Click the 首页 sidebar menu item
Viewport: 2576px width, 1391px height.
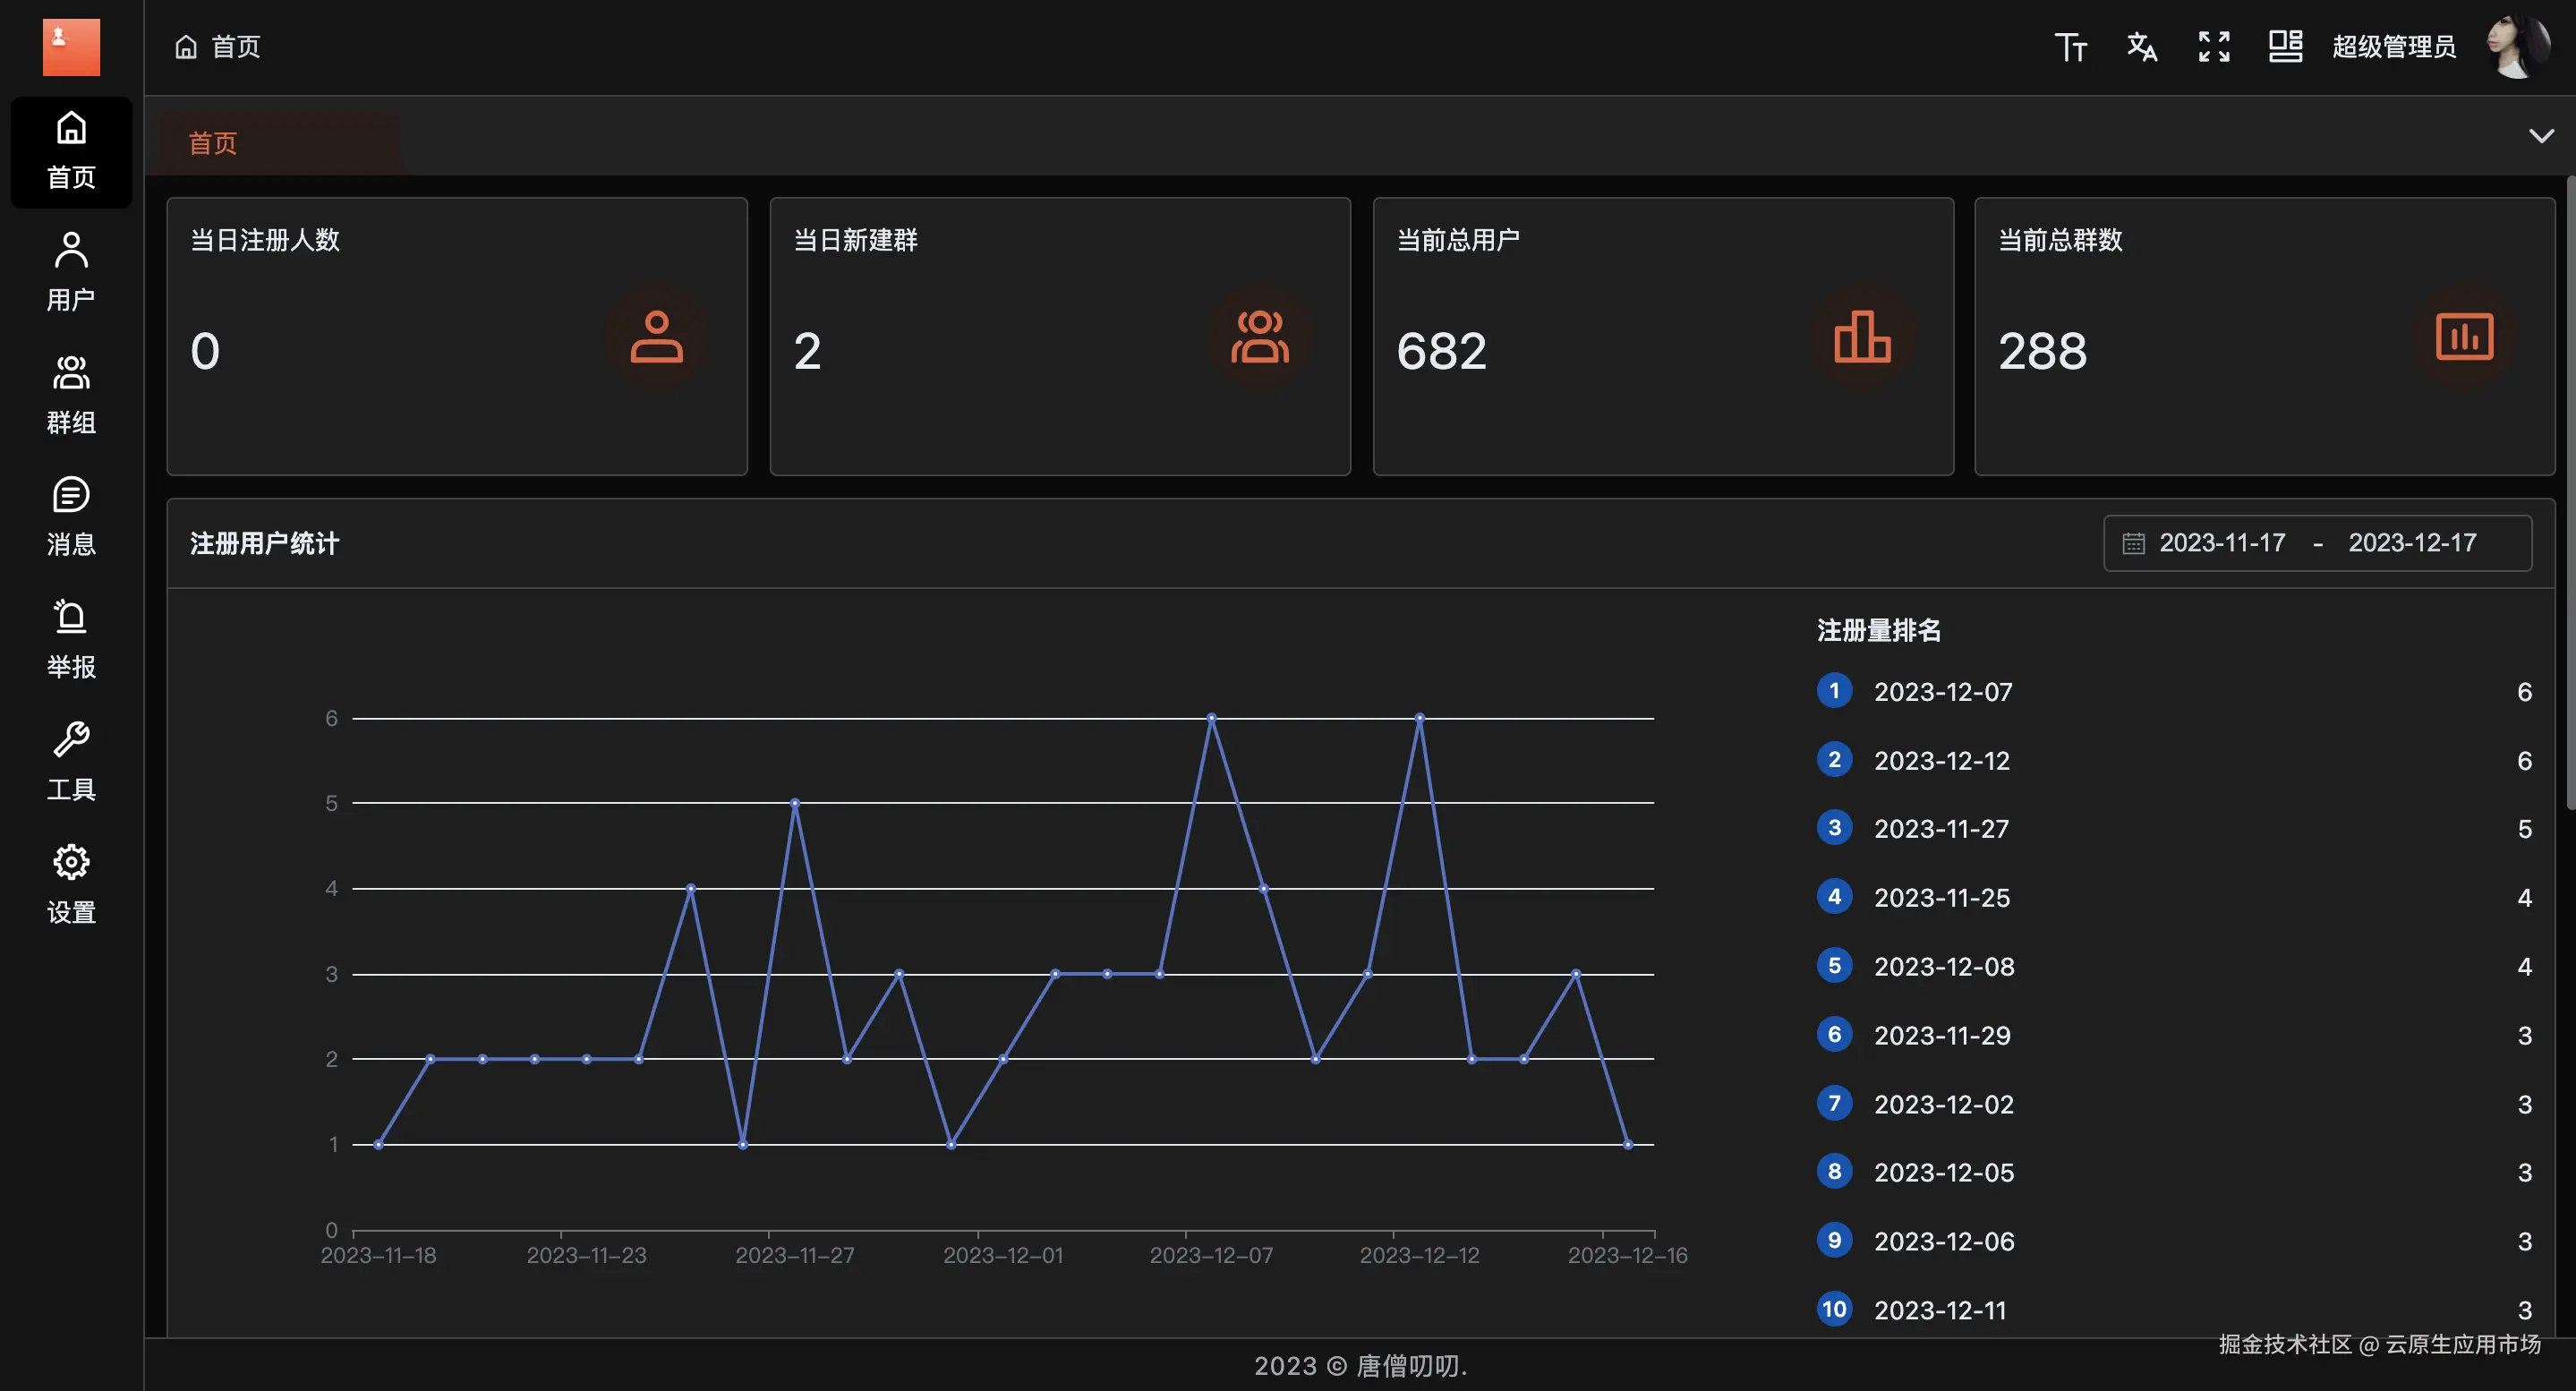(71, 151)
